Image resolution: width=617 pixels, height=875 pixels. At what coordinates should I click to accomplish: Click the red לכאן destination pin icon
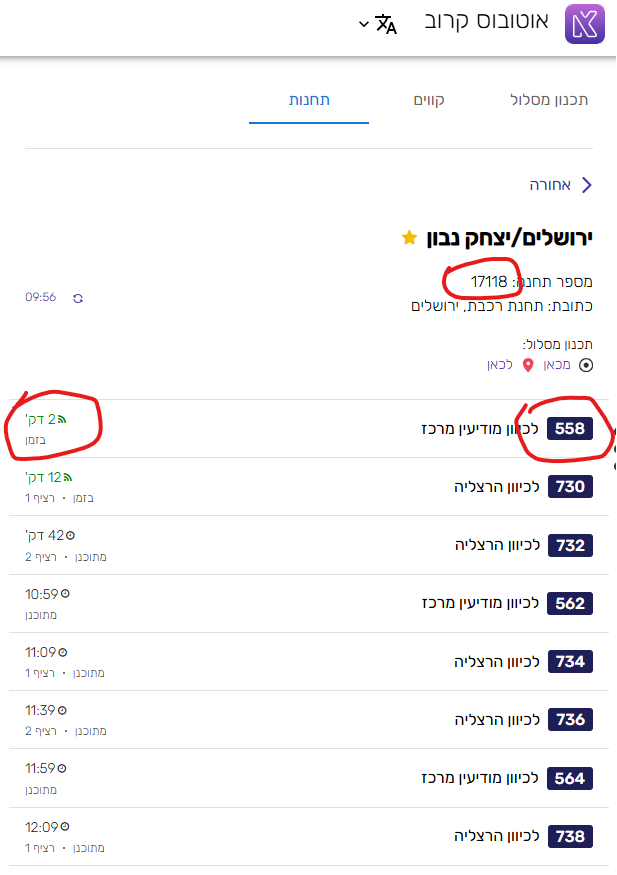(x=528, y=365)
